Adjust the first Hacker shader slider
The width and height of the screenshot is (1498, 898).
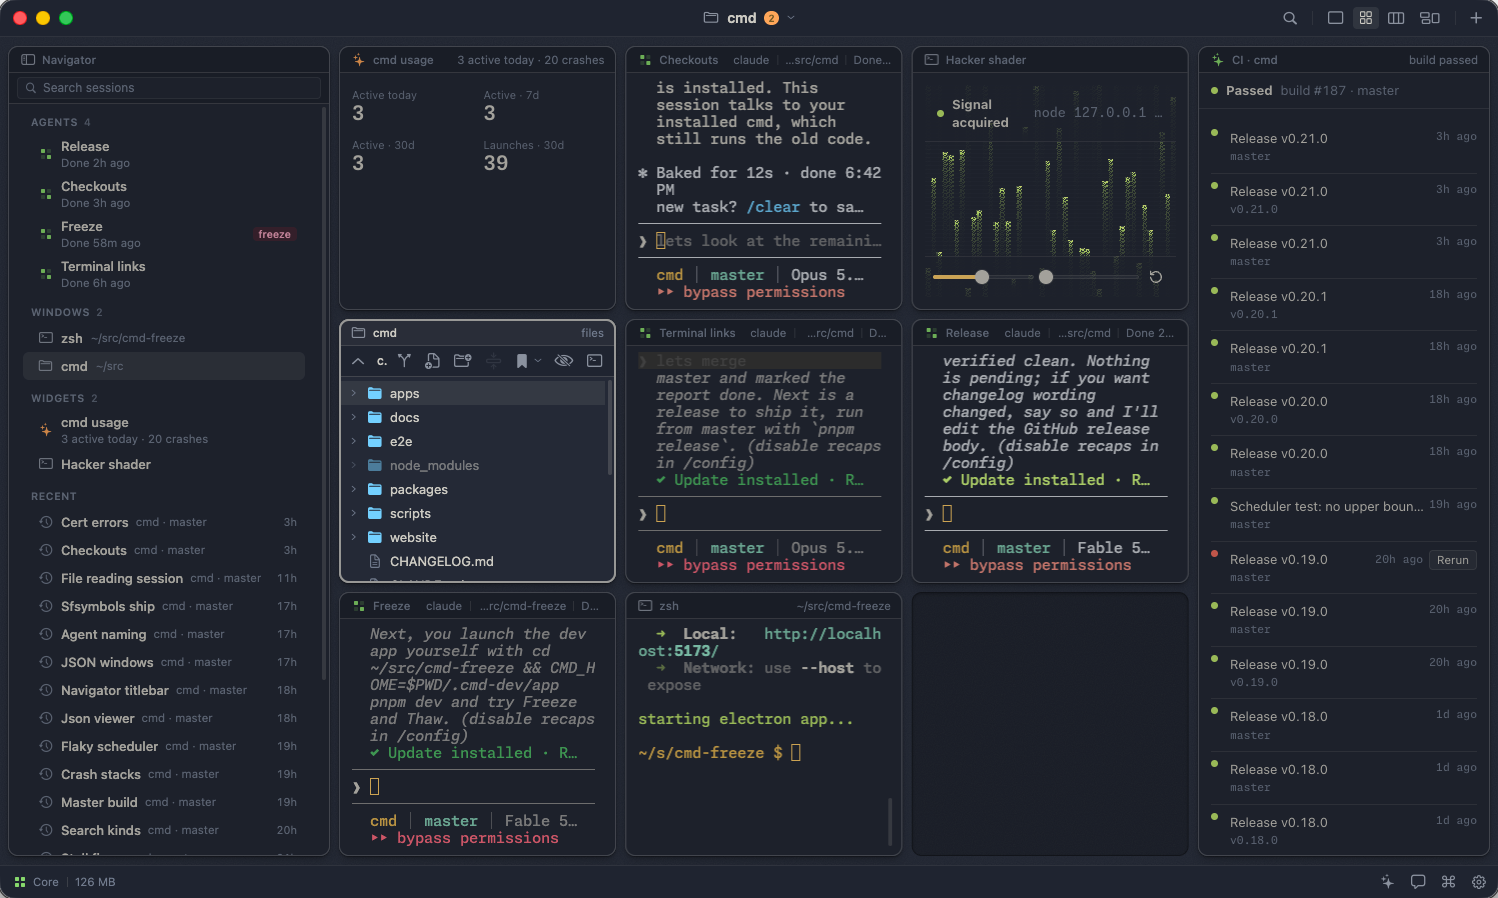(x=982, y=277)
